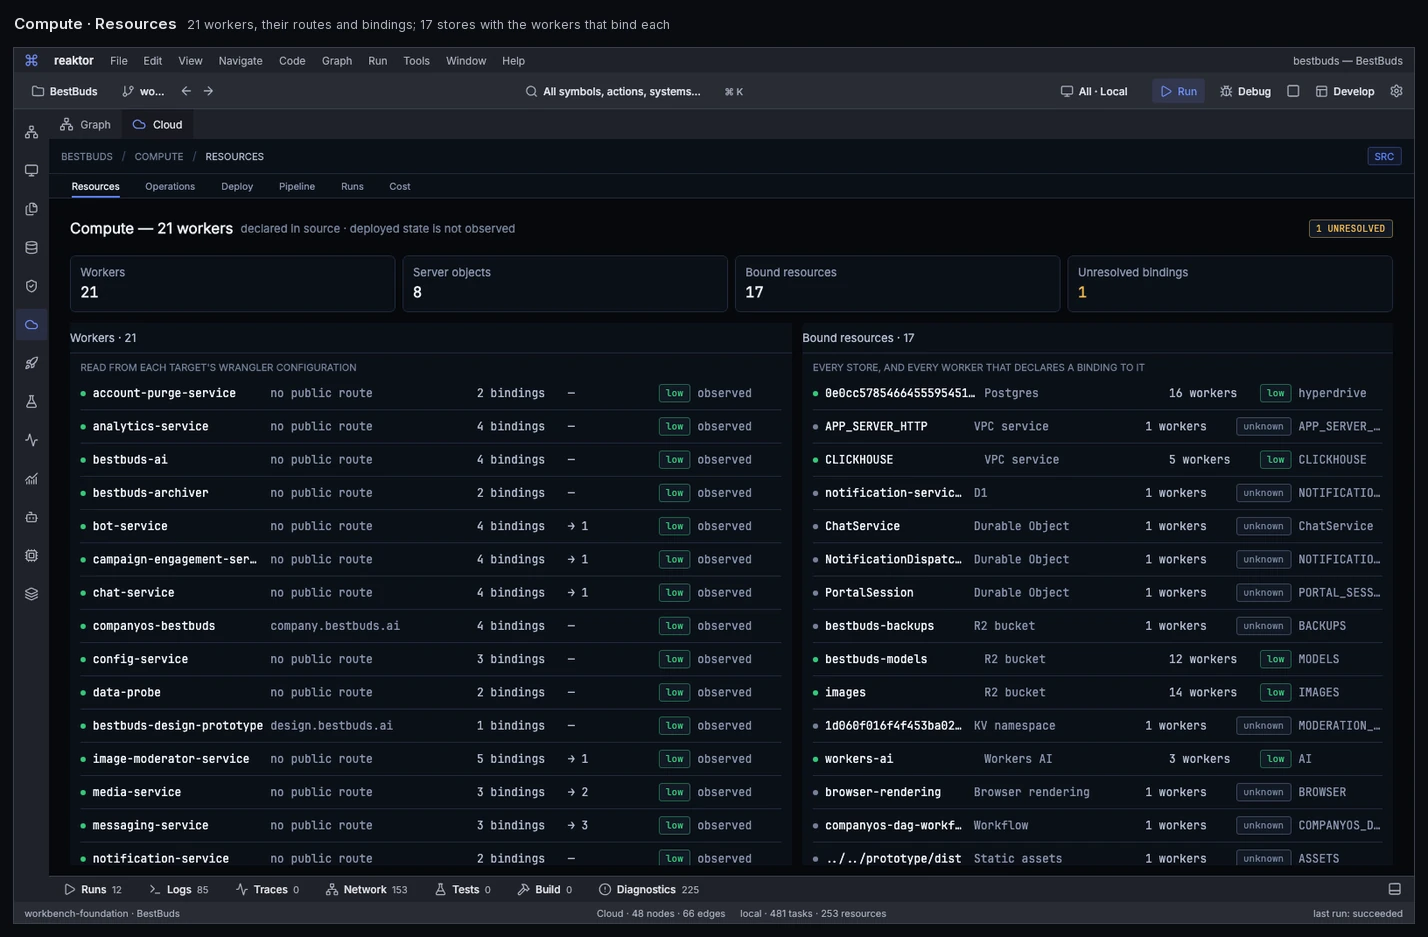Image resolution: width=1428 pixels, height=937 pixels.
Task: Open the bar chart sidebar icon
Action: click(x=31, y=479)
